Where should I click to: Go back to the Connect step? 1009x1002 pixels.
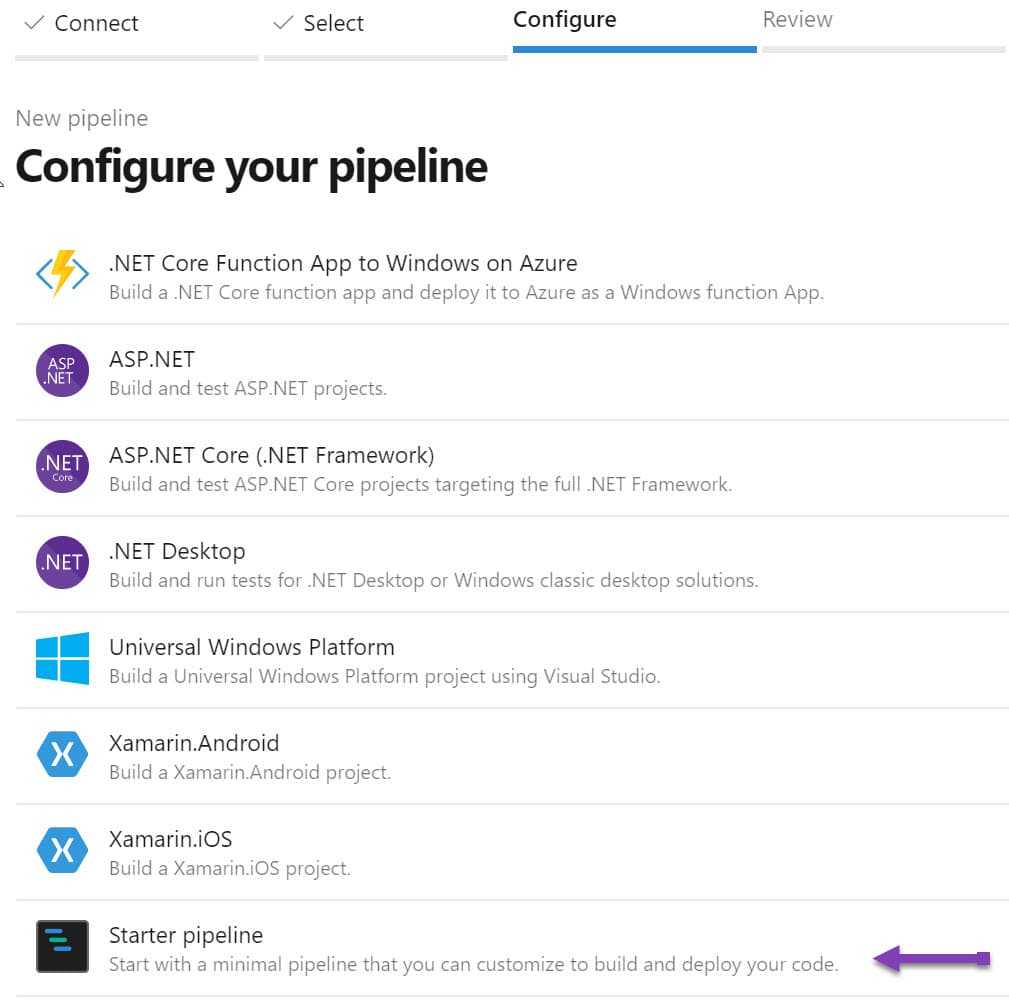pos(96,23)
